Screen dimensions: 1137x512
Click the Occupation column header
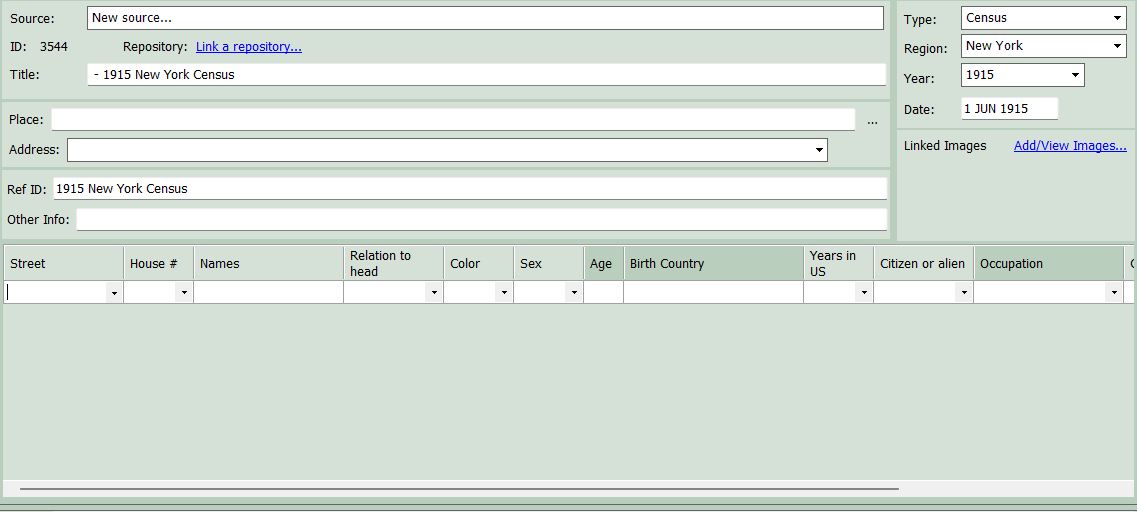1049,263
